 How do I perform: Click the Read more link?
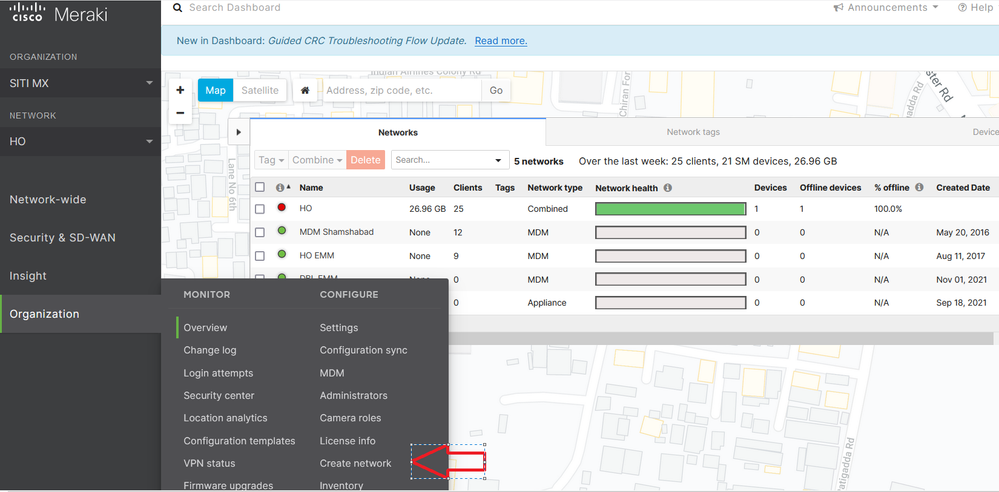(x=501, y=41)
